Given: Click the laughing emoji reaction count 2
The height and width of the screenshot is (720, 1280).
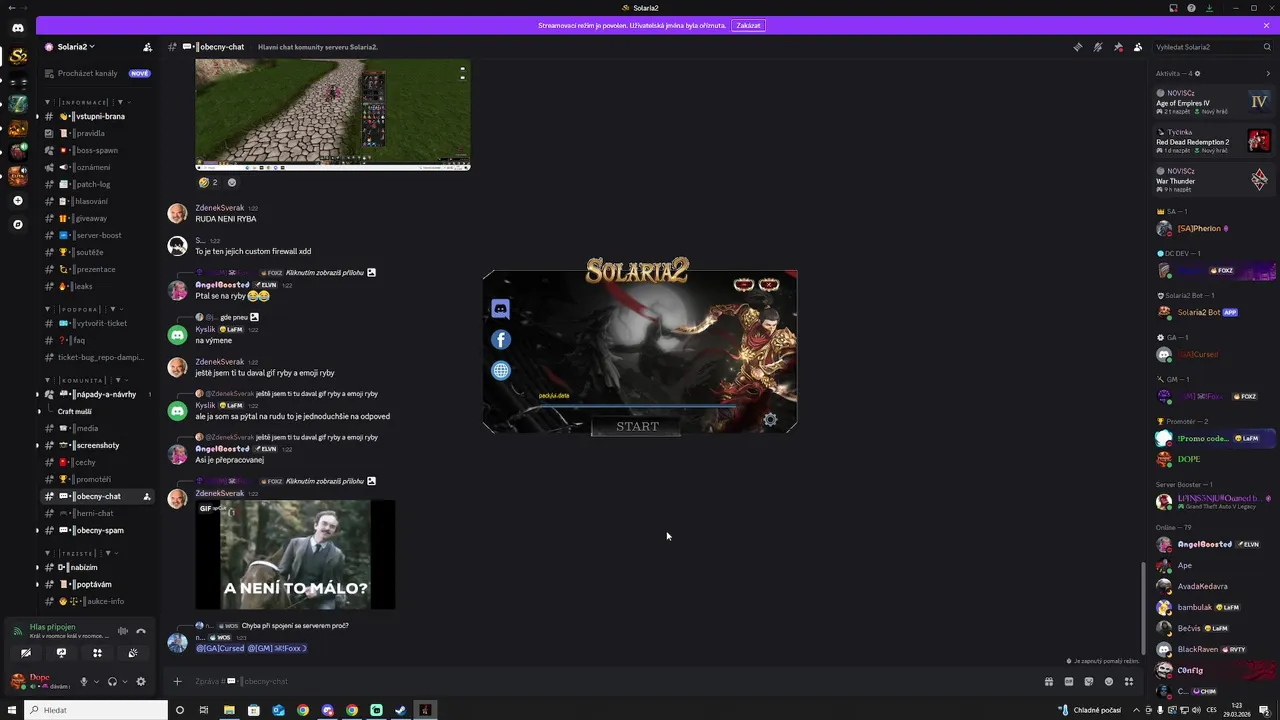Looking at the screenshot, I should 208,183.
